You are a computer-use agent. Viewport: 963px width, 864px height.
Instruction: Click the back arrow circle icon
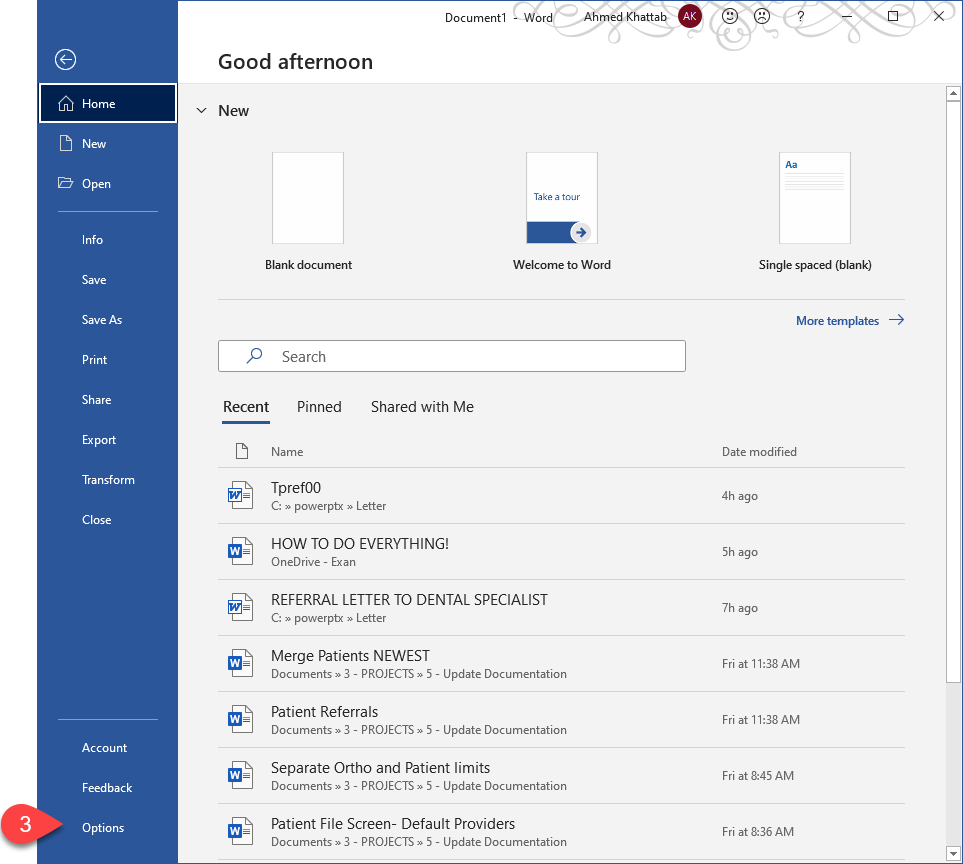pos(66,60)
